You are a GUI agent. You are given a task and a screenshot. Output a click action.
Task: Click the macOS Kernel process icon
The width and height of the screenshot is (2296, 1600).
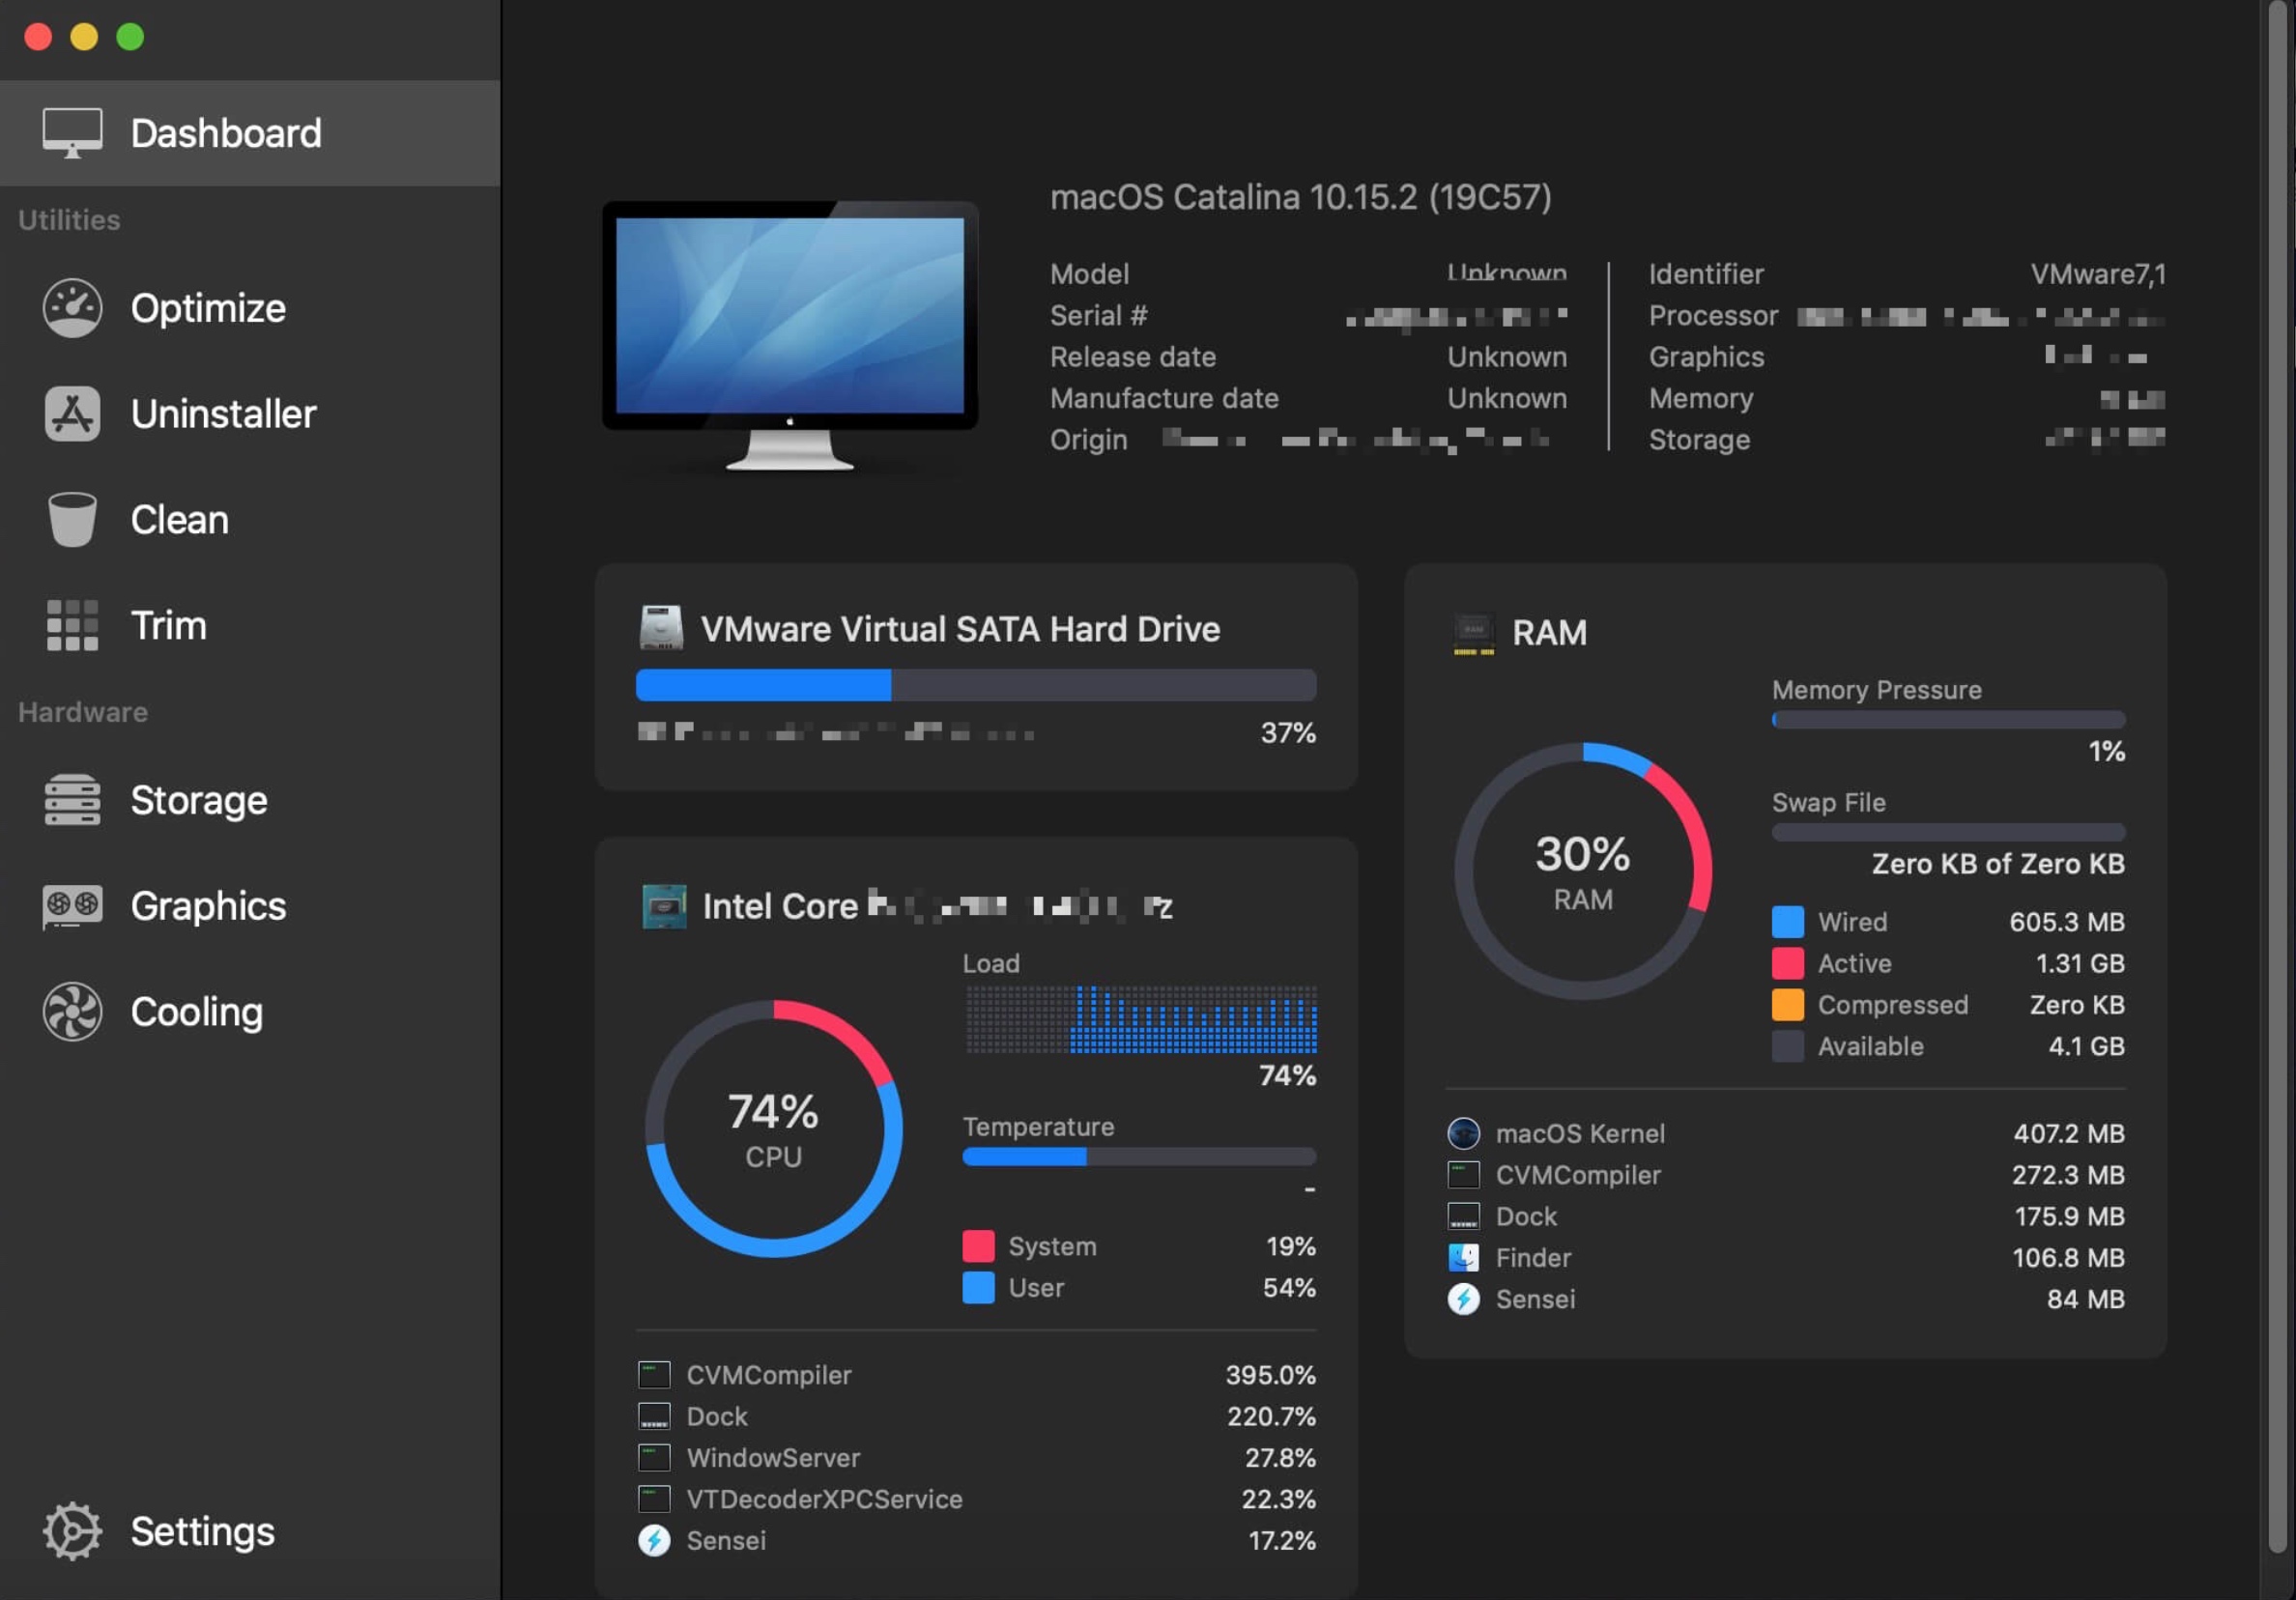point(1463,1133)
